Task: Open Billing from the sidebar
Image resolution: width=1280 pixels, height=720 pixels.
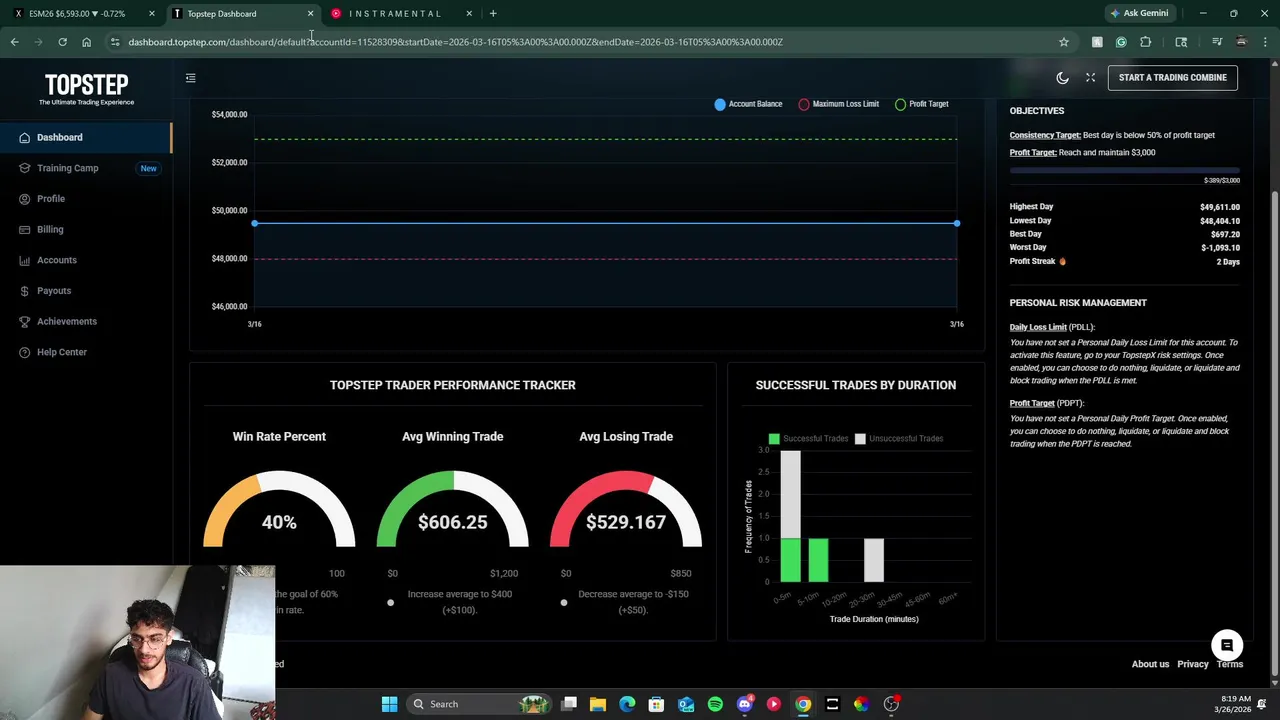Action: pyautogui.click(x=86, y=229)
